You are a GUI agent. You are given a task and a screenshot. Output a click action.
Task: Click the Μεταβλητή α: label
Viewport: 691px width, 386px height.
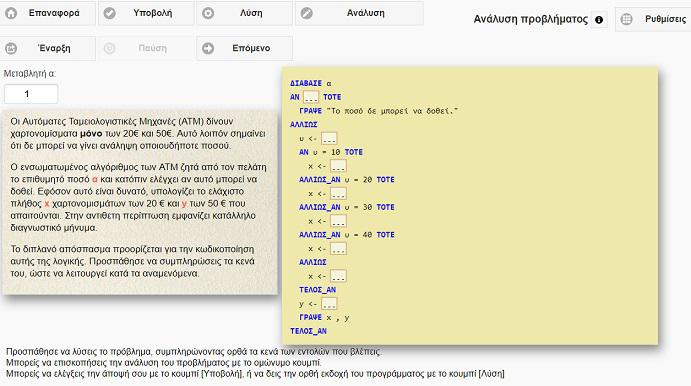(x=30, y=74)
